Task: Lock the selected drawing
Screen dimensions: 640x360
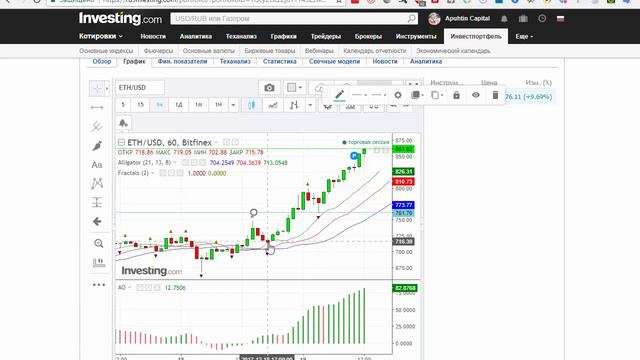Action: click(456, 95)
